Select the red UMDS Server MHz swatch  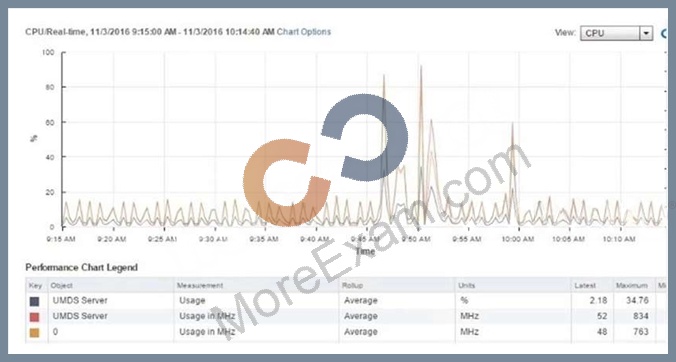point(34,317)
